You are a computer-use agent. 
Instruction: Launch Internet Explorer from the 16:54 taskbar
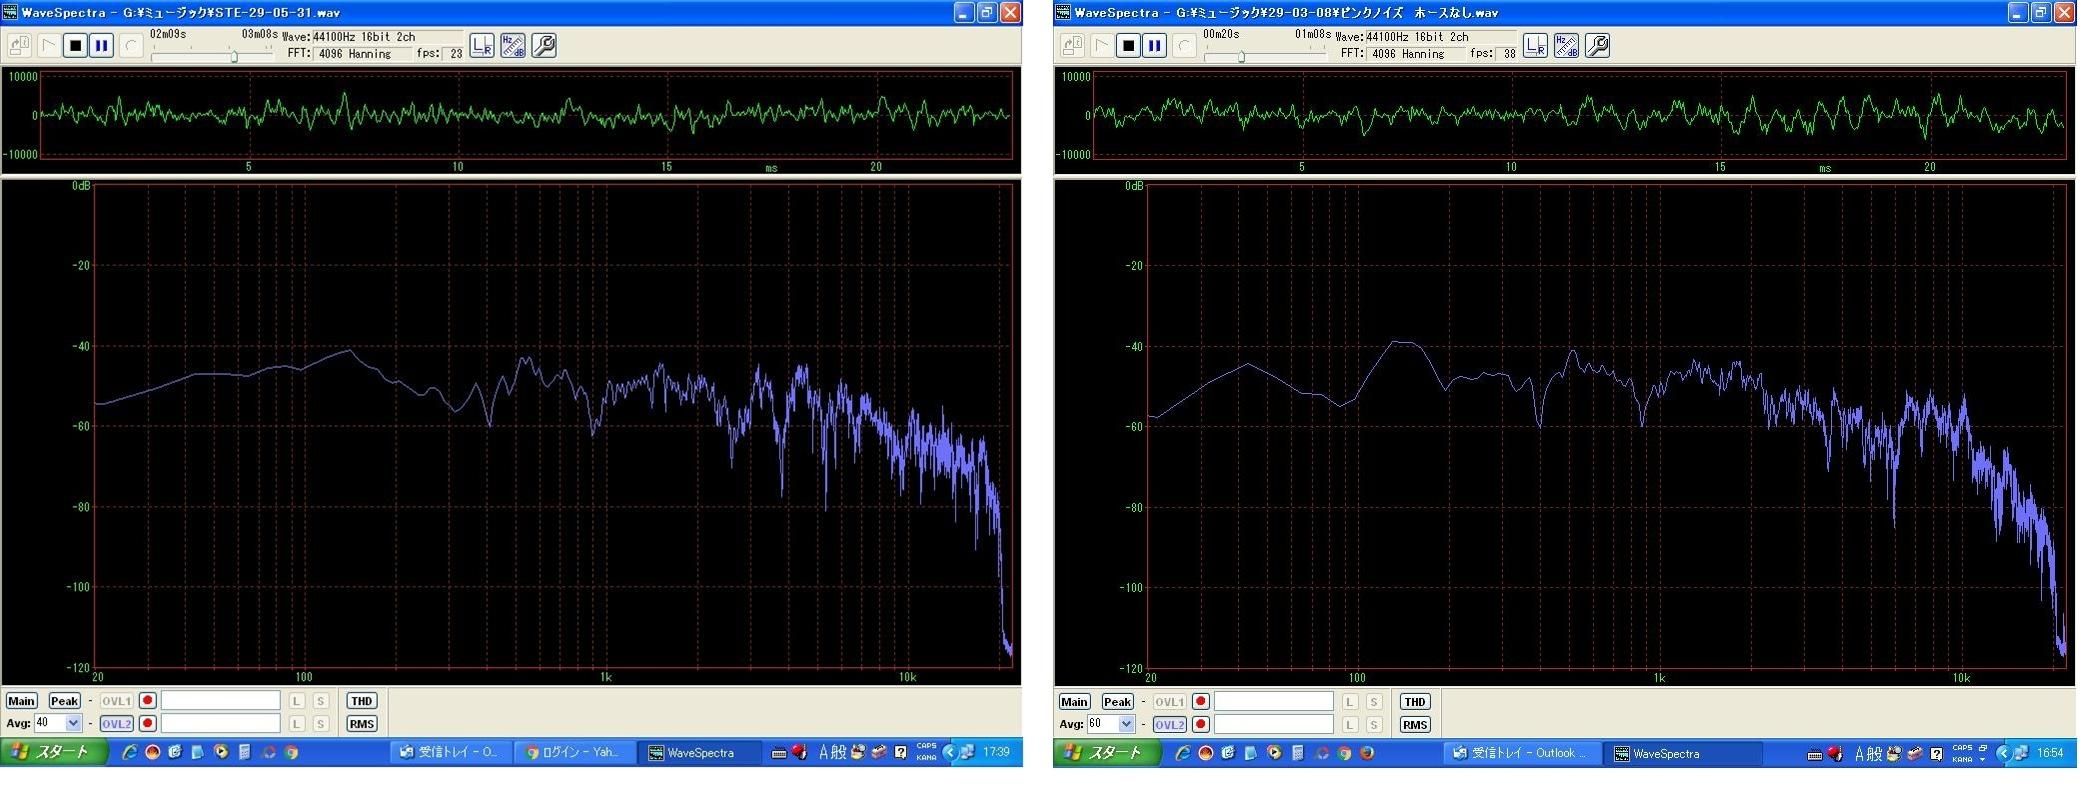coord(1182,753)
